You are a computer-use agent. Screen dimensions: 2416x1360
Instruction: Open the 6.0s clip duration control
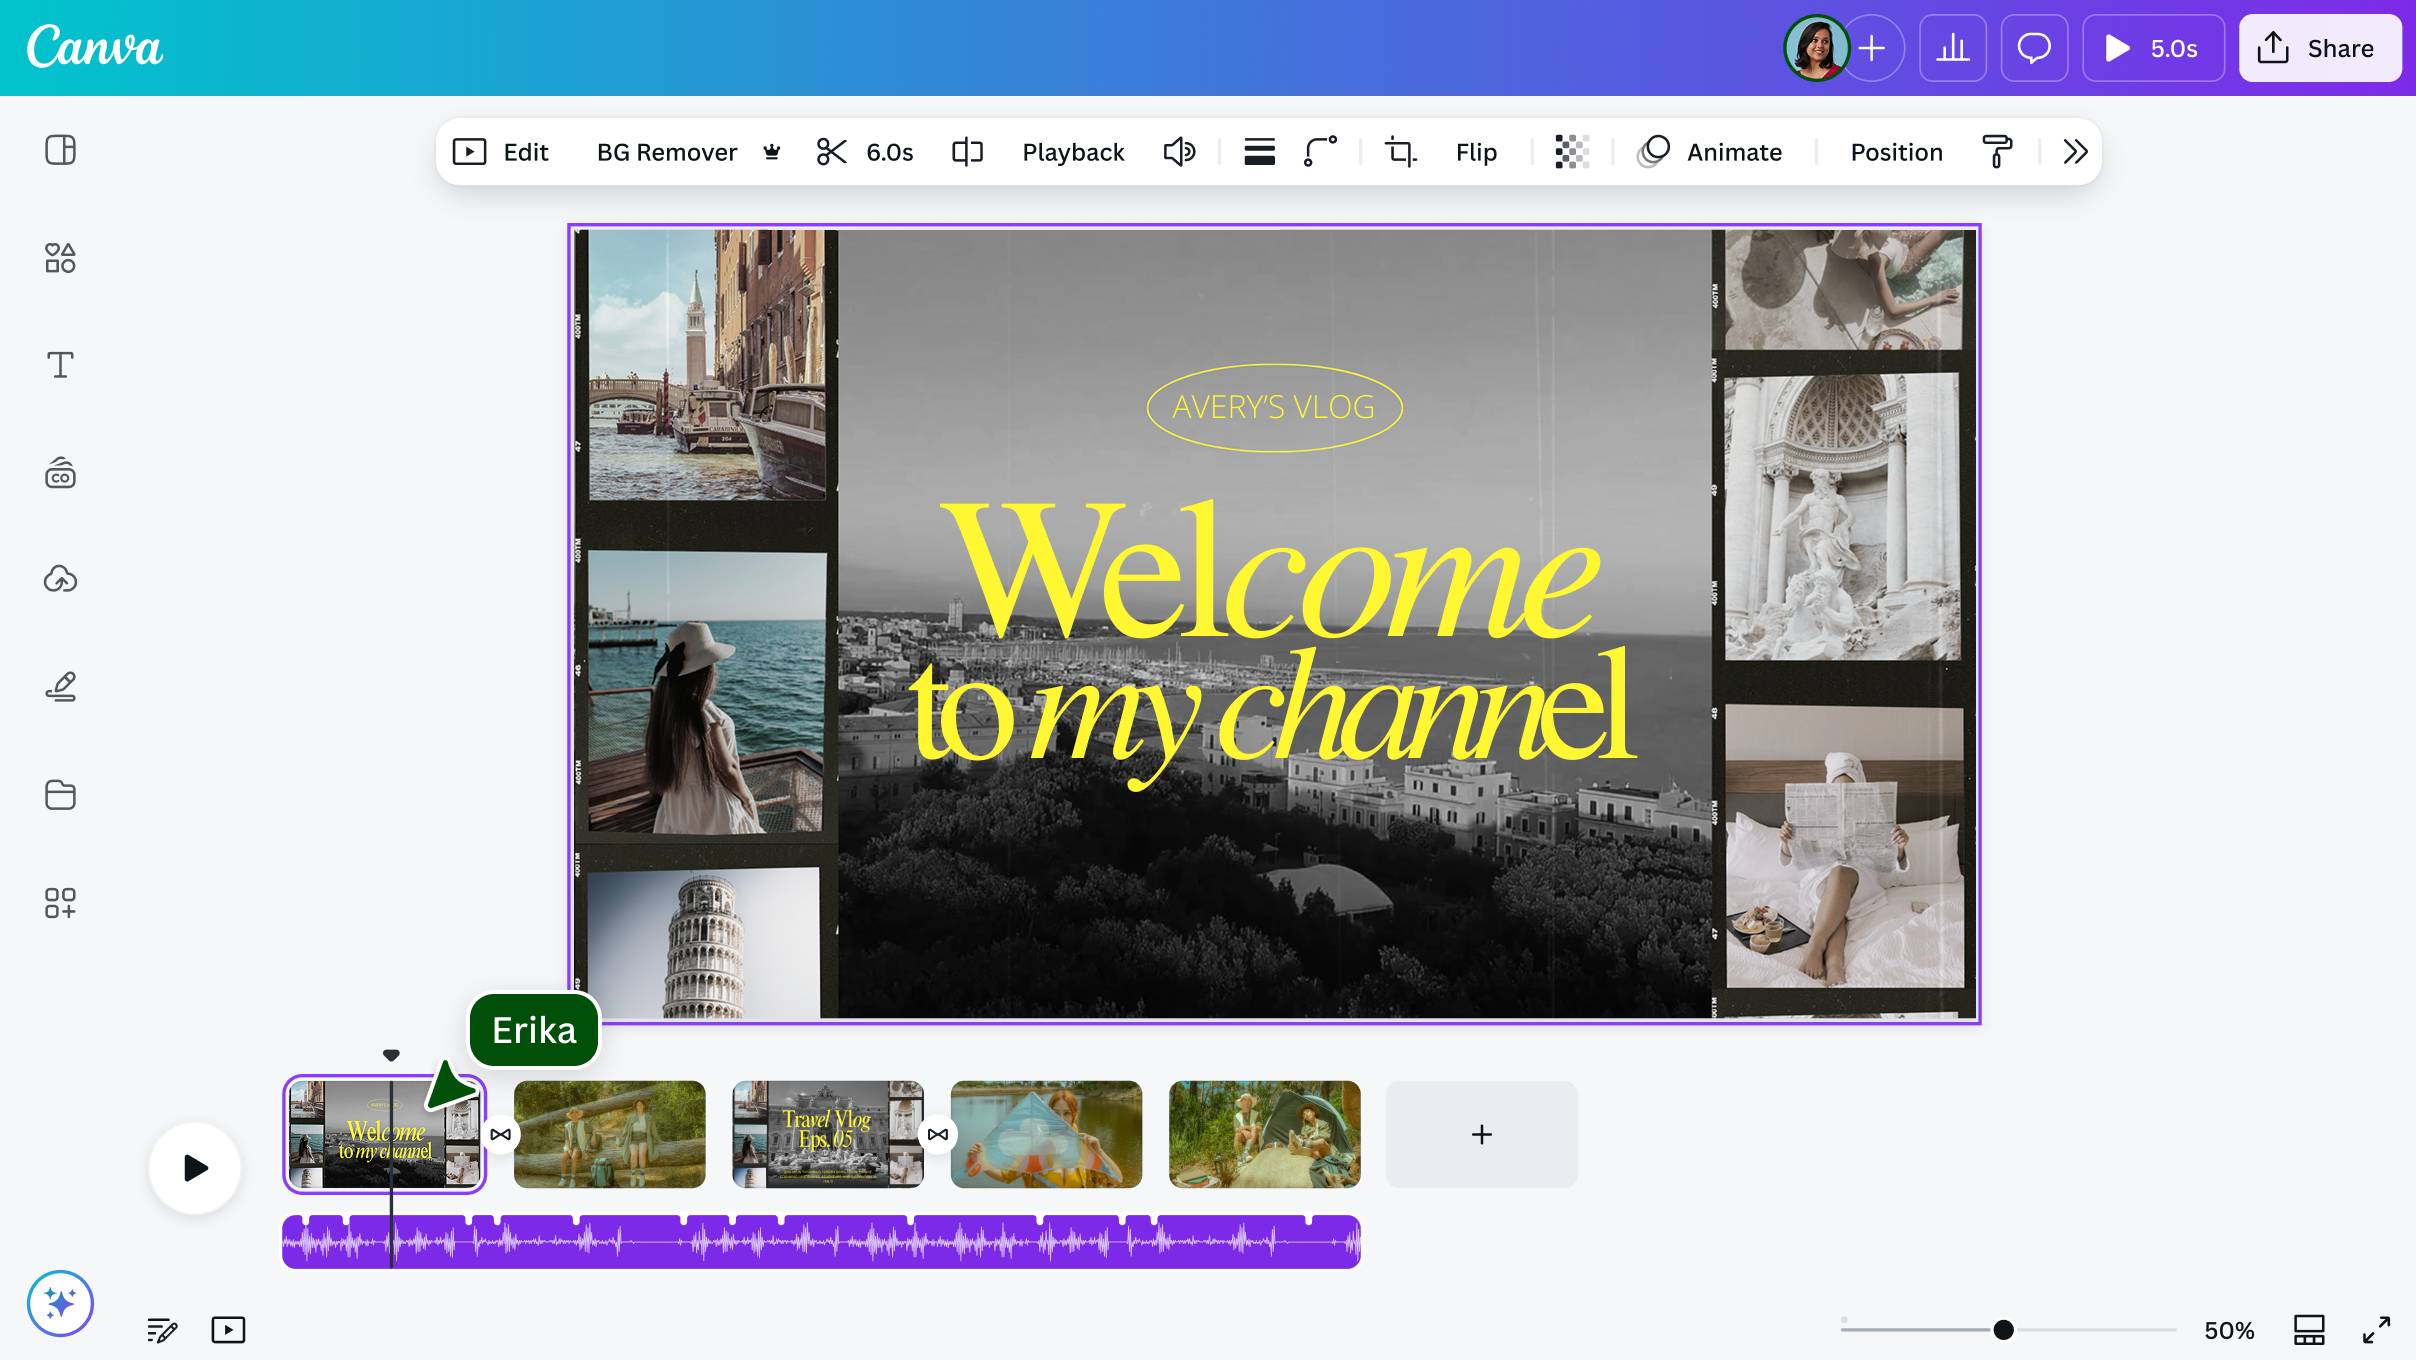888,151
